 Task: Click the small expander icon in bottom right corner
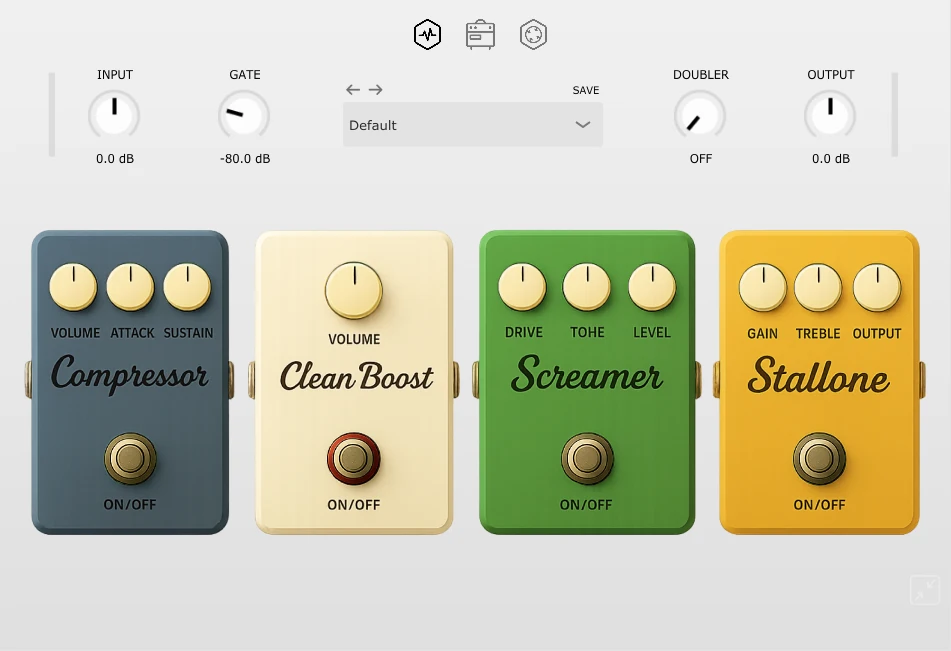(924, 590)
